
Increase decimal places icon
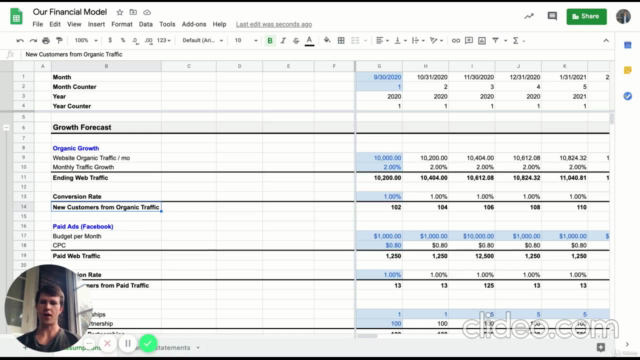(x=149, y=40)
